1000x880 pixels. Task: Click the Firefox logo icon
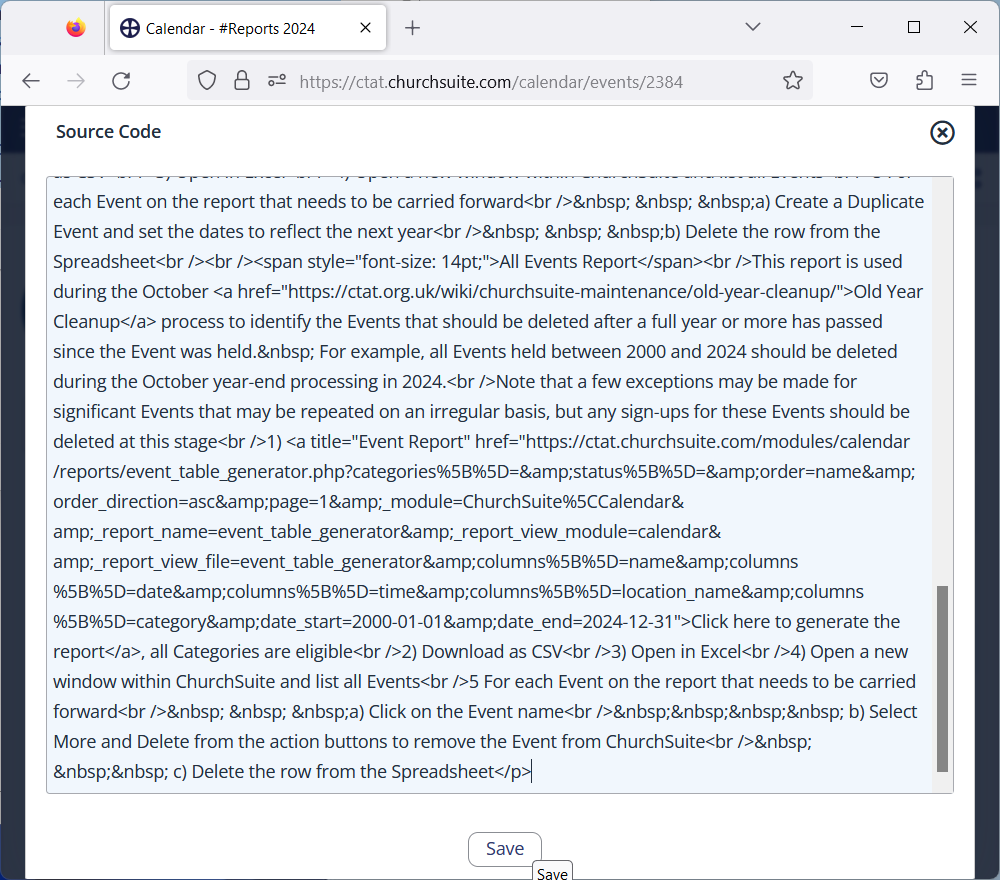(x=76, y=28)
